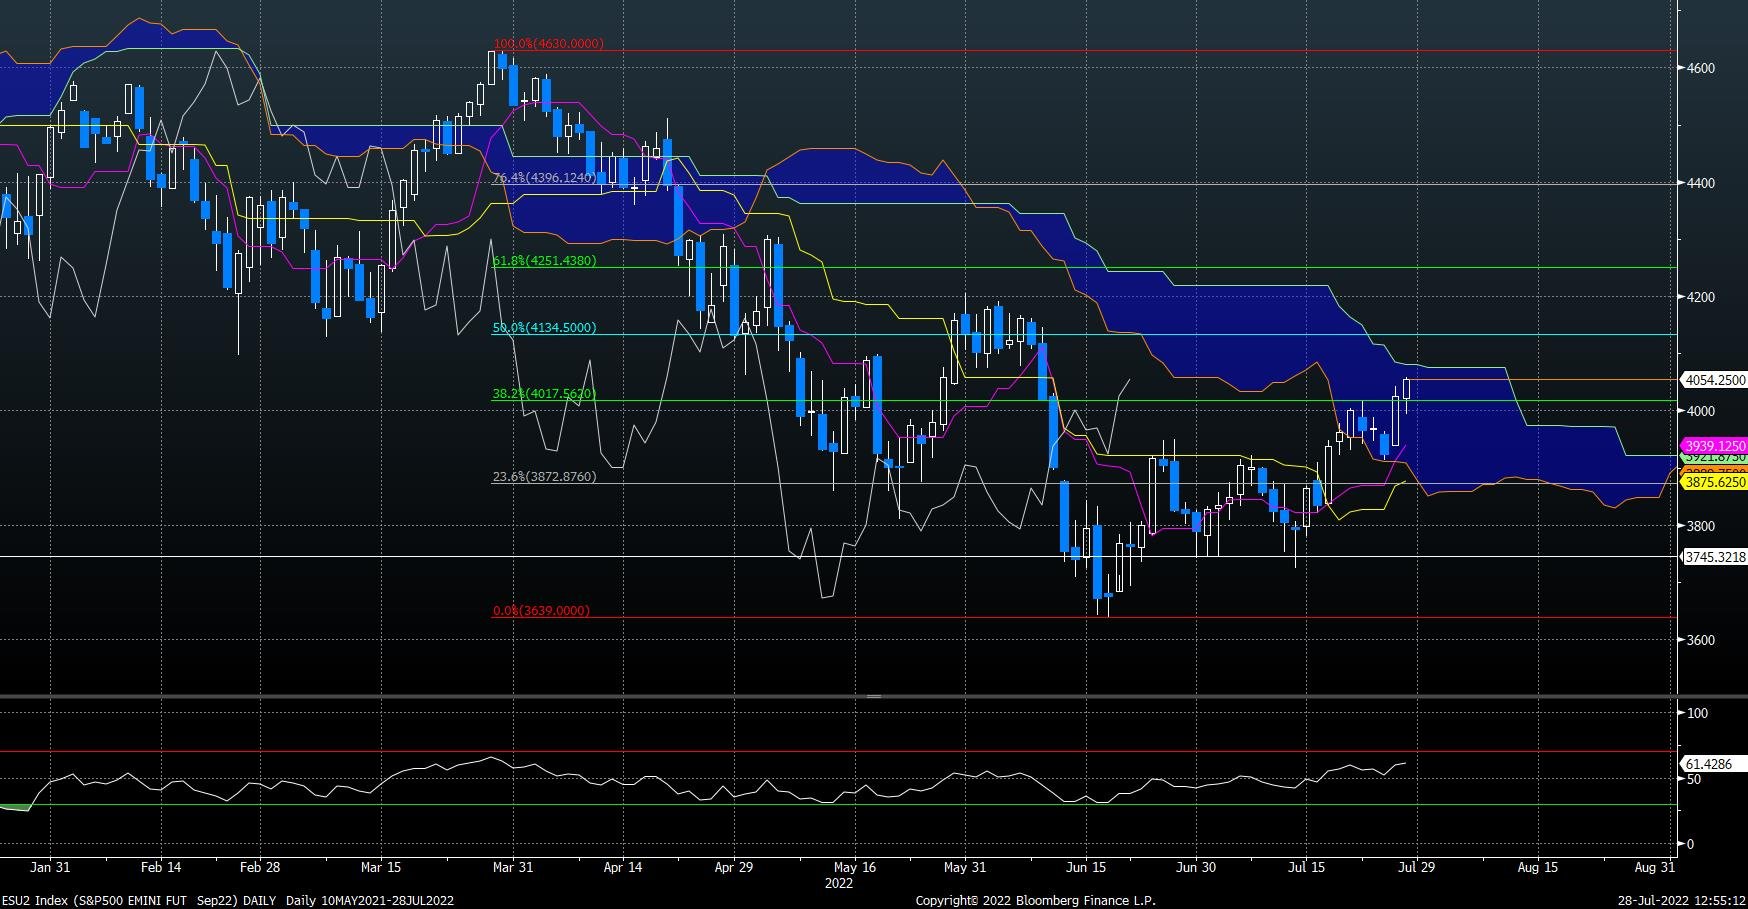Screen dimensions: 1748x909
Task: Click the Aug 15 date label
Action: coord(1538,868)
